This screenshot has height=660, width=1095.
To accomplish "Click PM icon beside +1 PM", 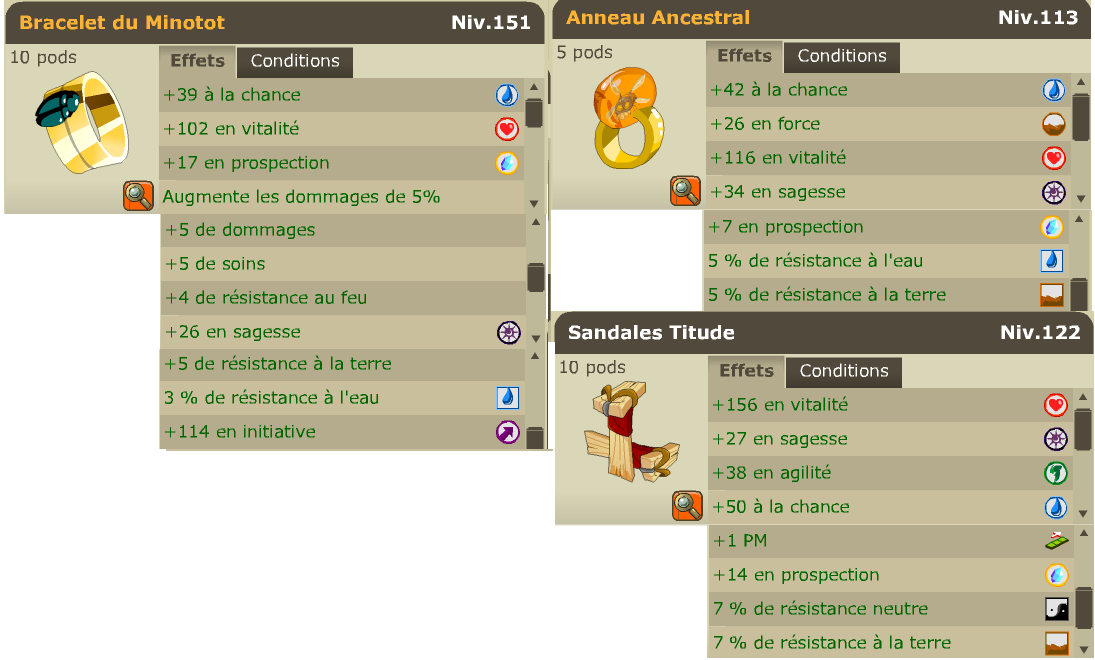I will tap(1057, 540).
